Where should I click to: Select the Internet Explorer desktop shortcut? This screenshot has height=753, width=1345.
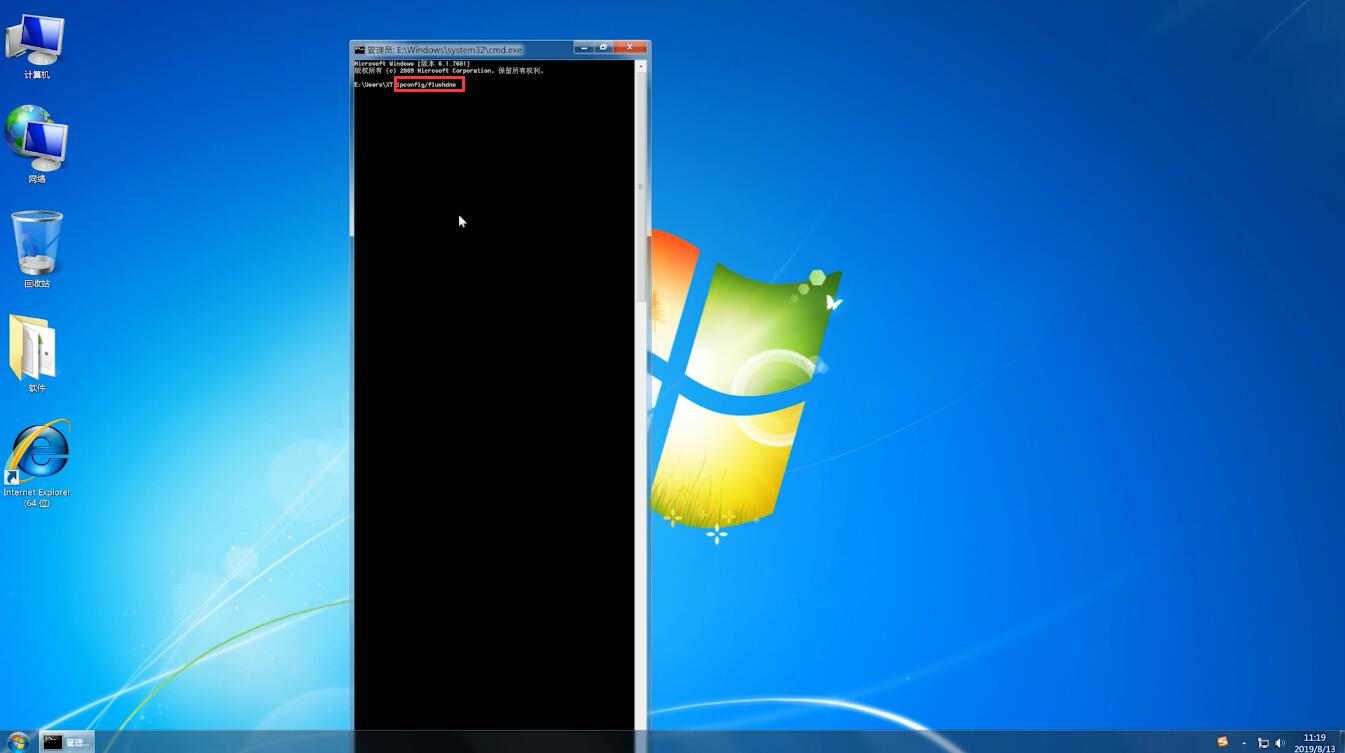[37, 463]
